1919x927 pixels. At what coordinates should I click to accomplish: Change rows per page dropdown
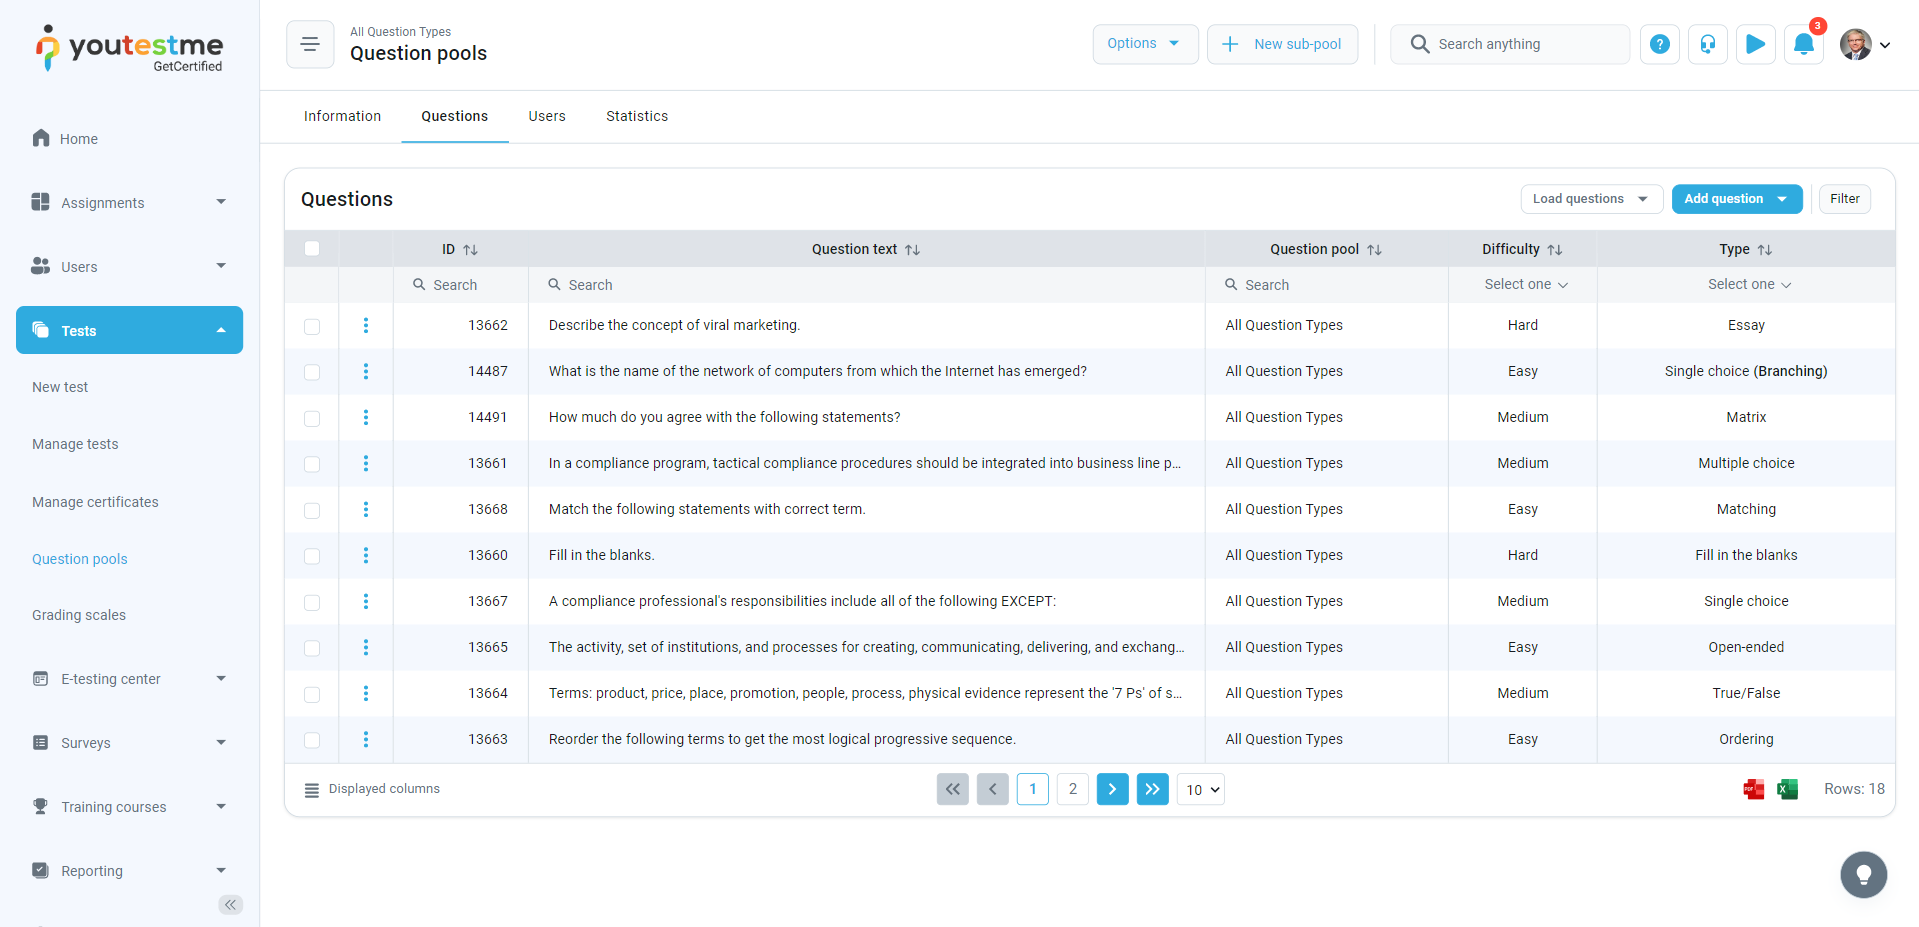coord(1201,790)
